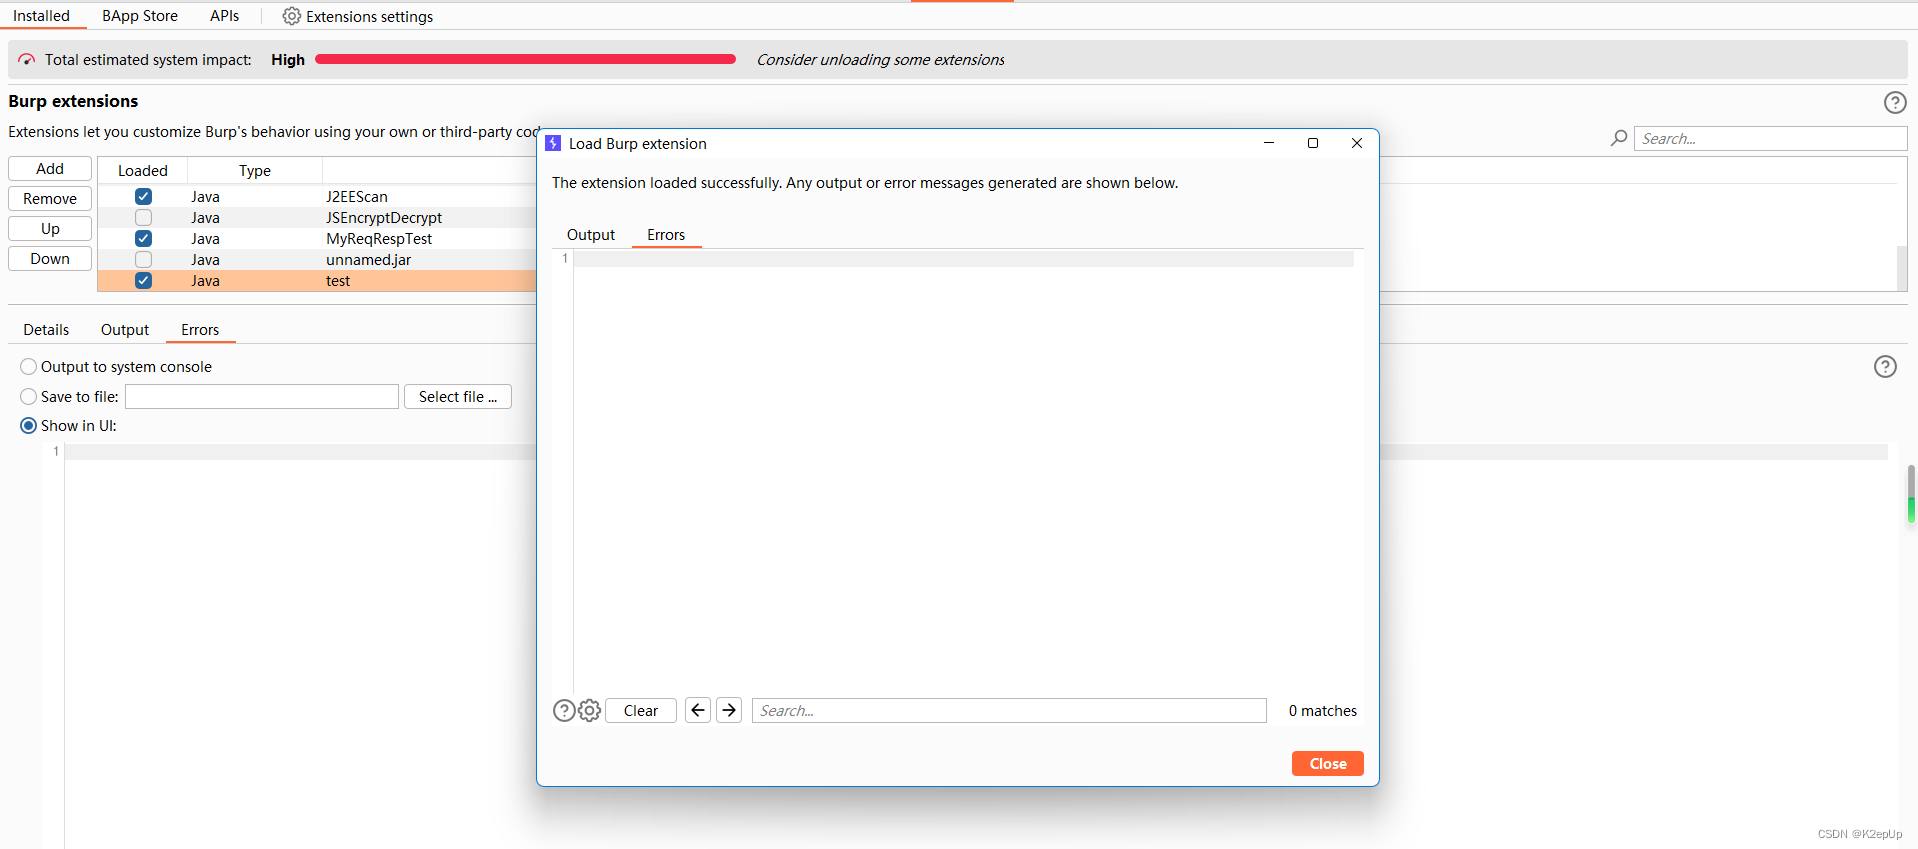Click the Burp icon in dialog title bar
Viewport: 1918px width, 849px height.
[x=553, y=143]
